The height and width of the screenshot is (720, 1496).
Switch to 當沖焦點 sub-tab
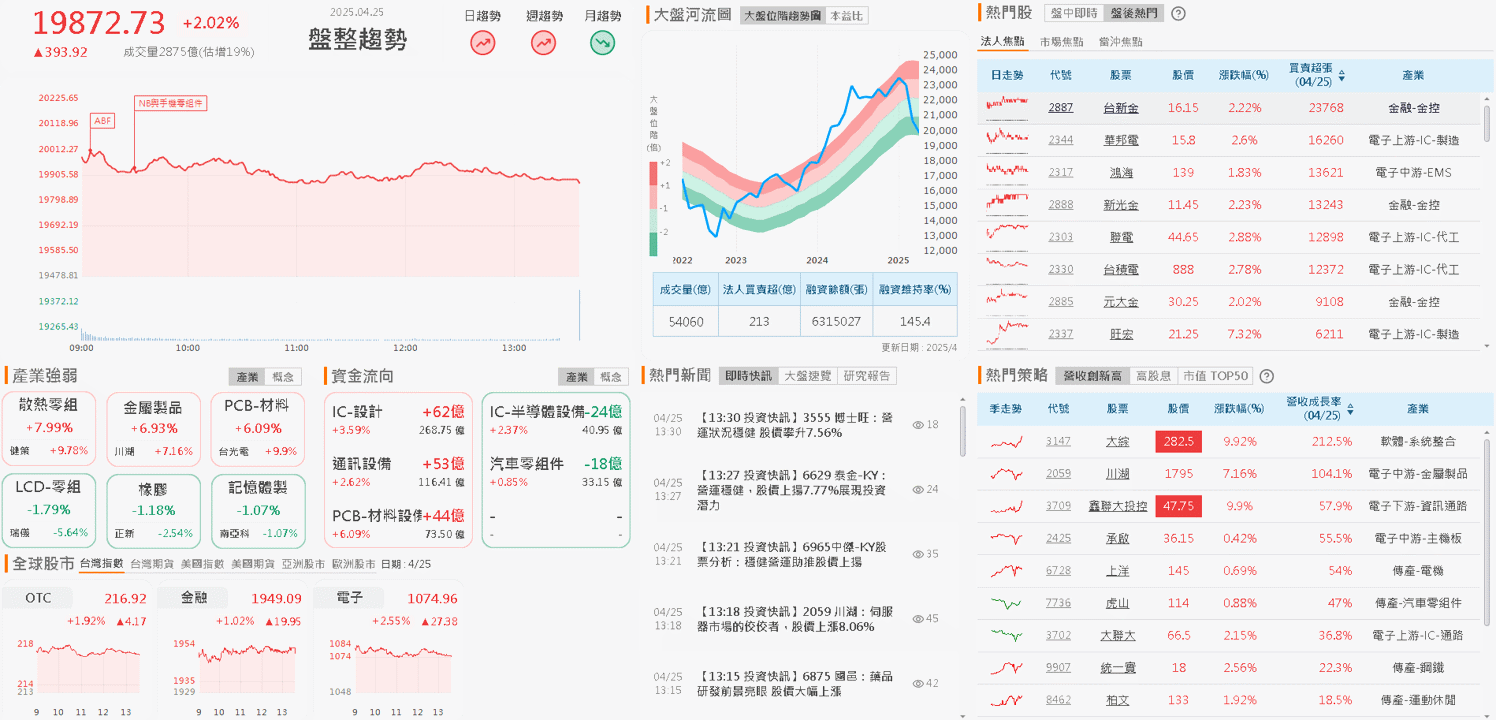click(1120, 41)
